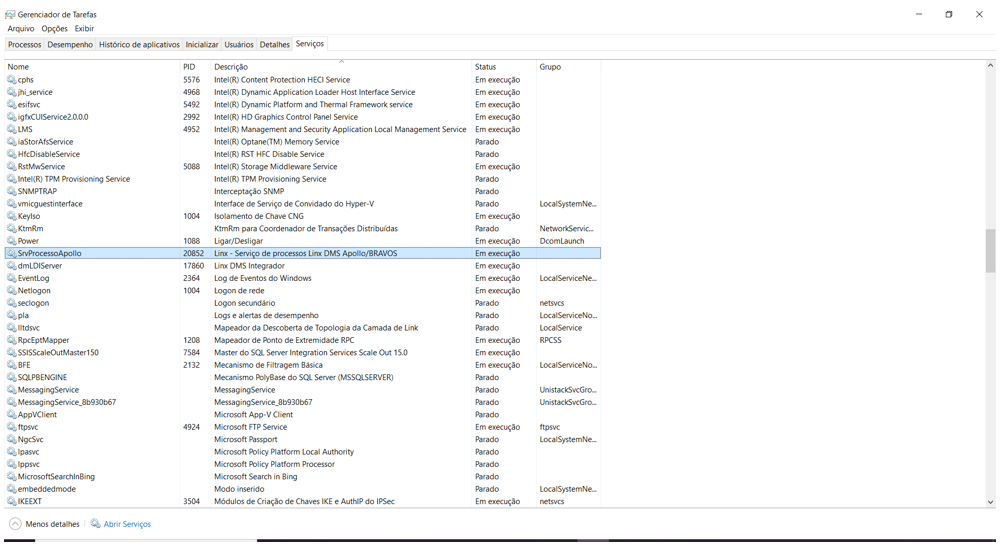Click the icon next to Power service
Screen dimensions: 1002x552
tap(12, 241)
